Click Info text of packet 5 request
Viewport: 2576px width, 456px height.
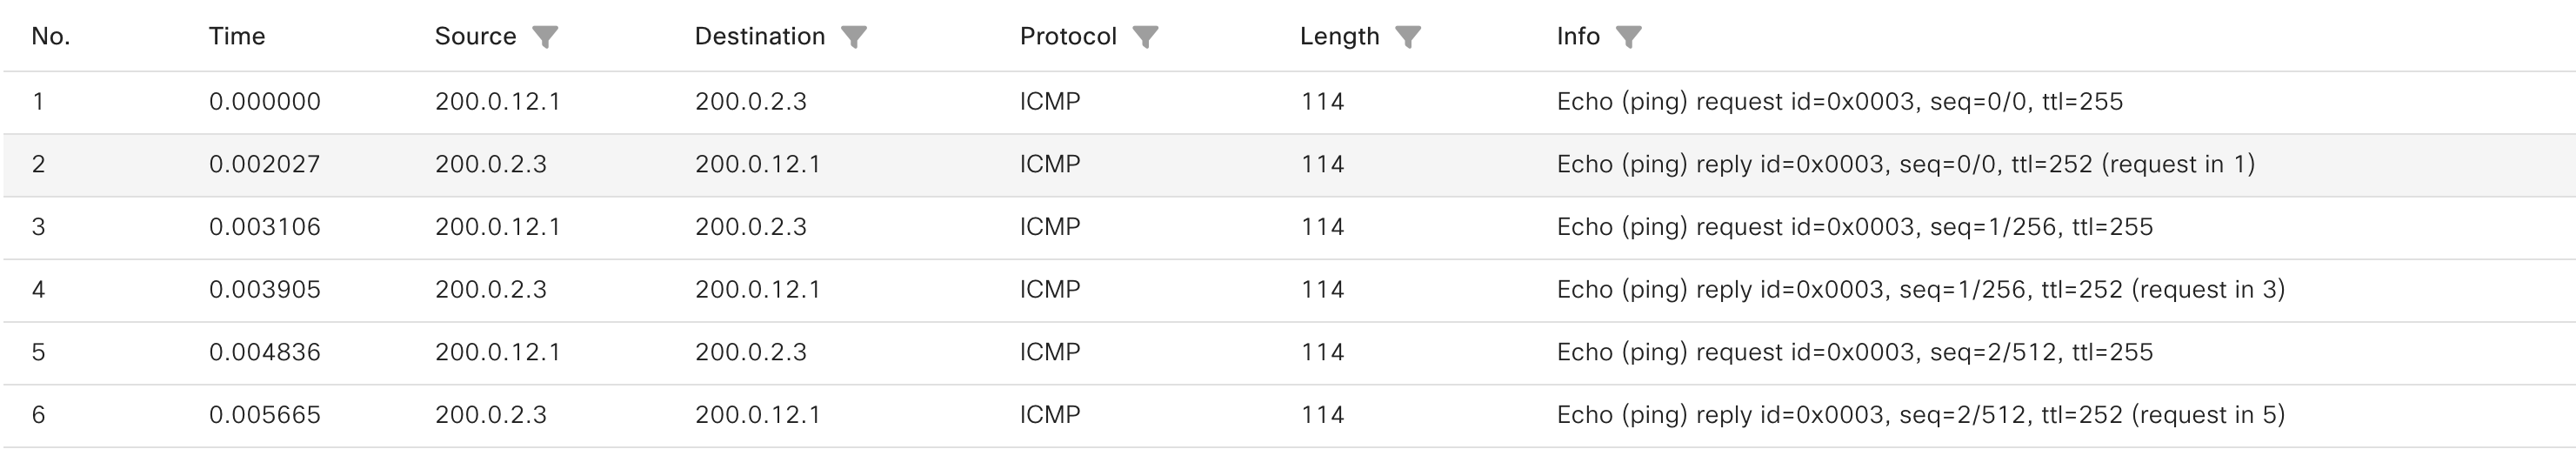[x=1855, y=353]
